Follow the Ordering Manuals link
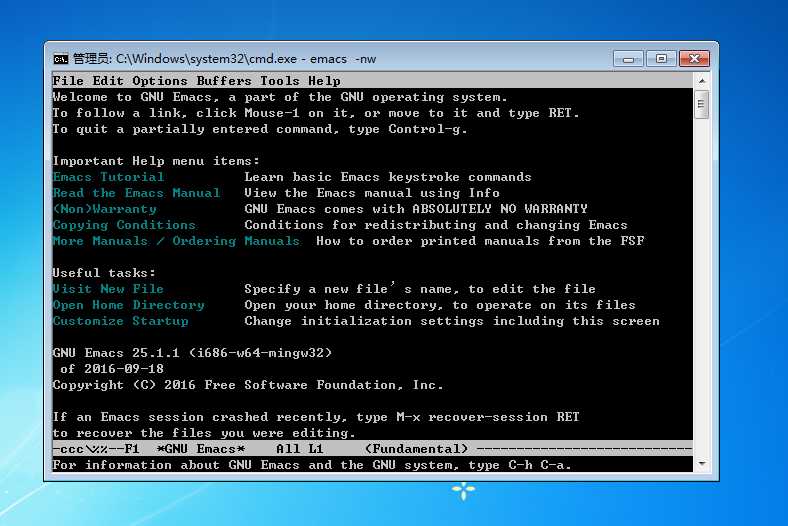788x526 pixels. click(x=236, y=241)
